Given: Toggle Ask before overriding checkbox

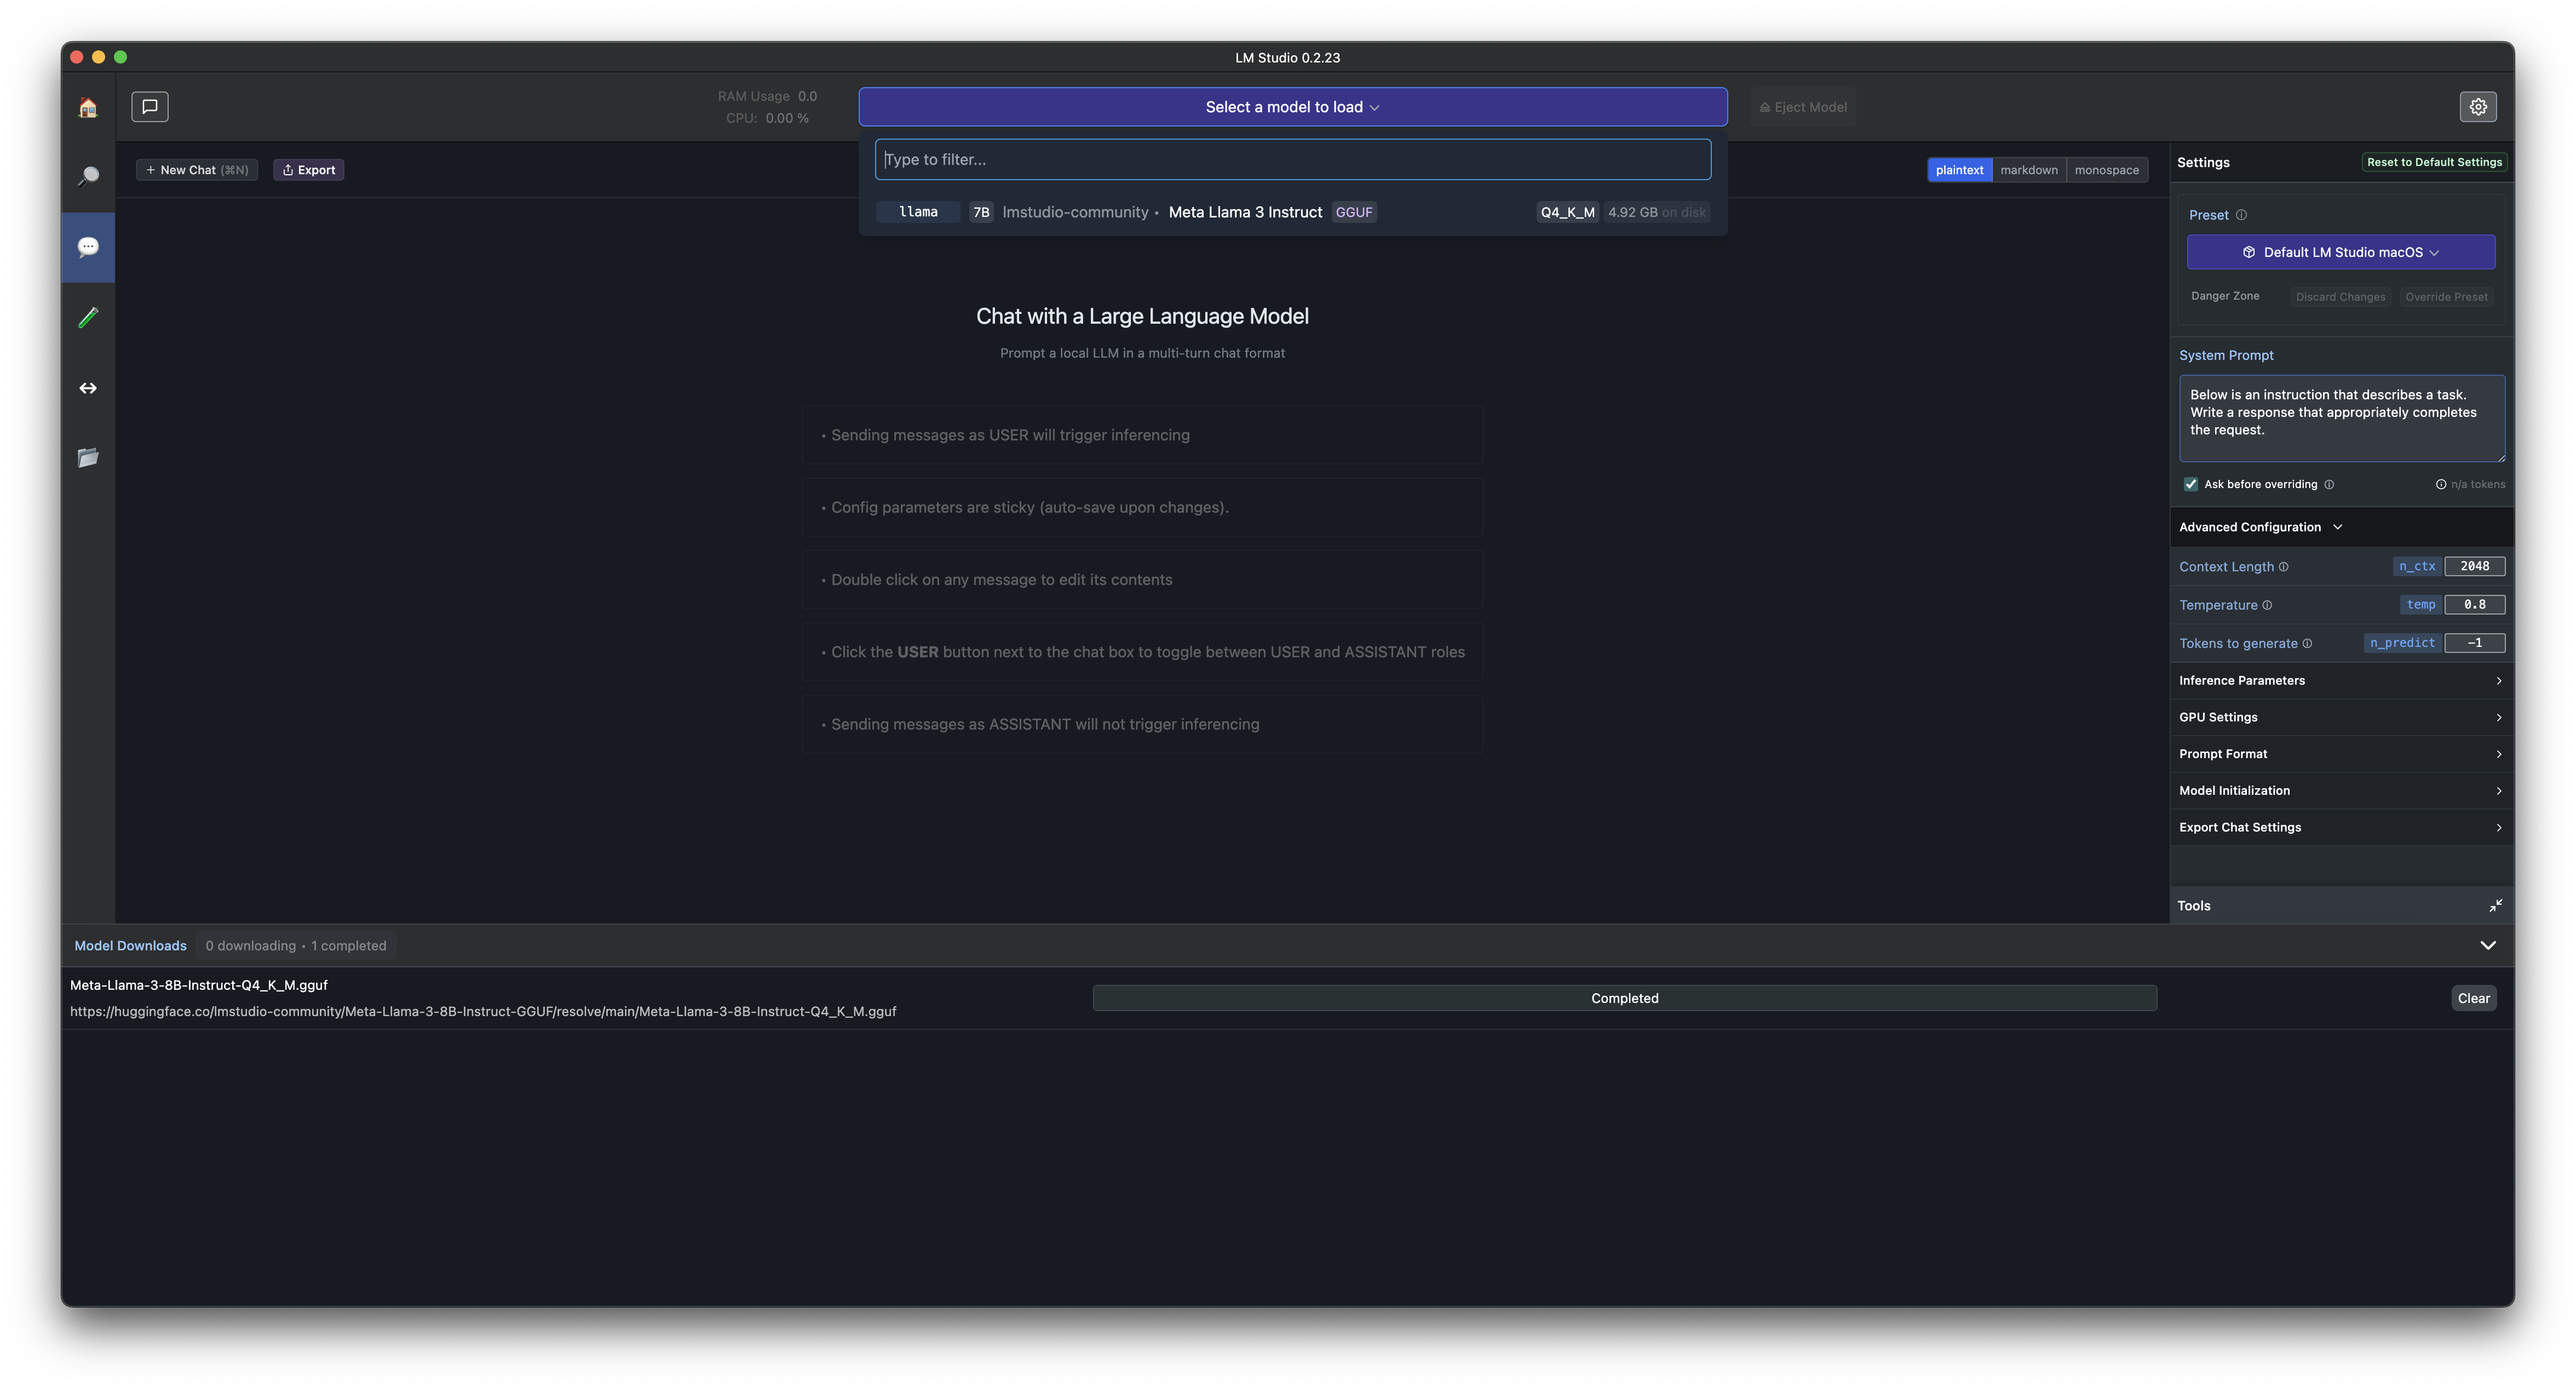Looking at the screenshot, I should click(x=2191, y=484).
